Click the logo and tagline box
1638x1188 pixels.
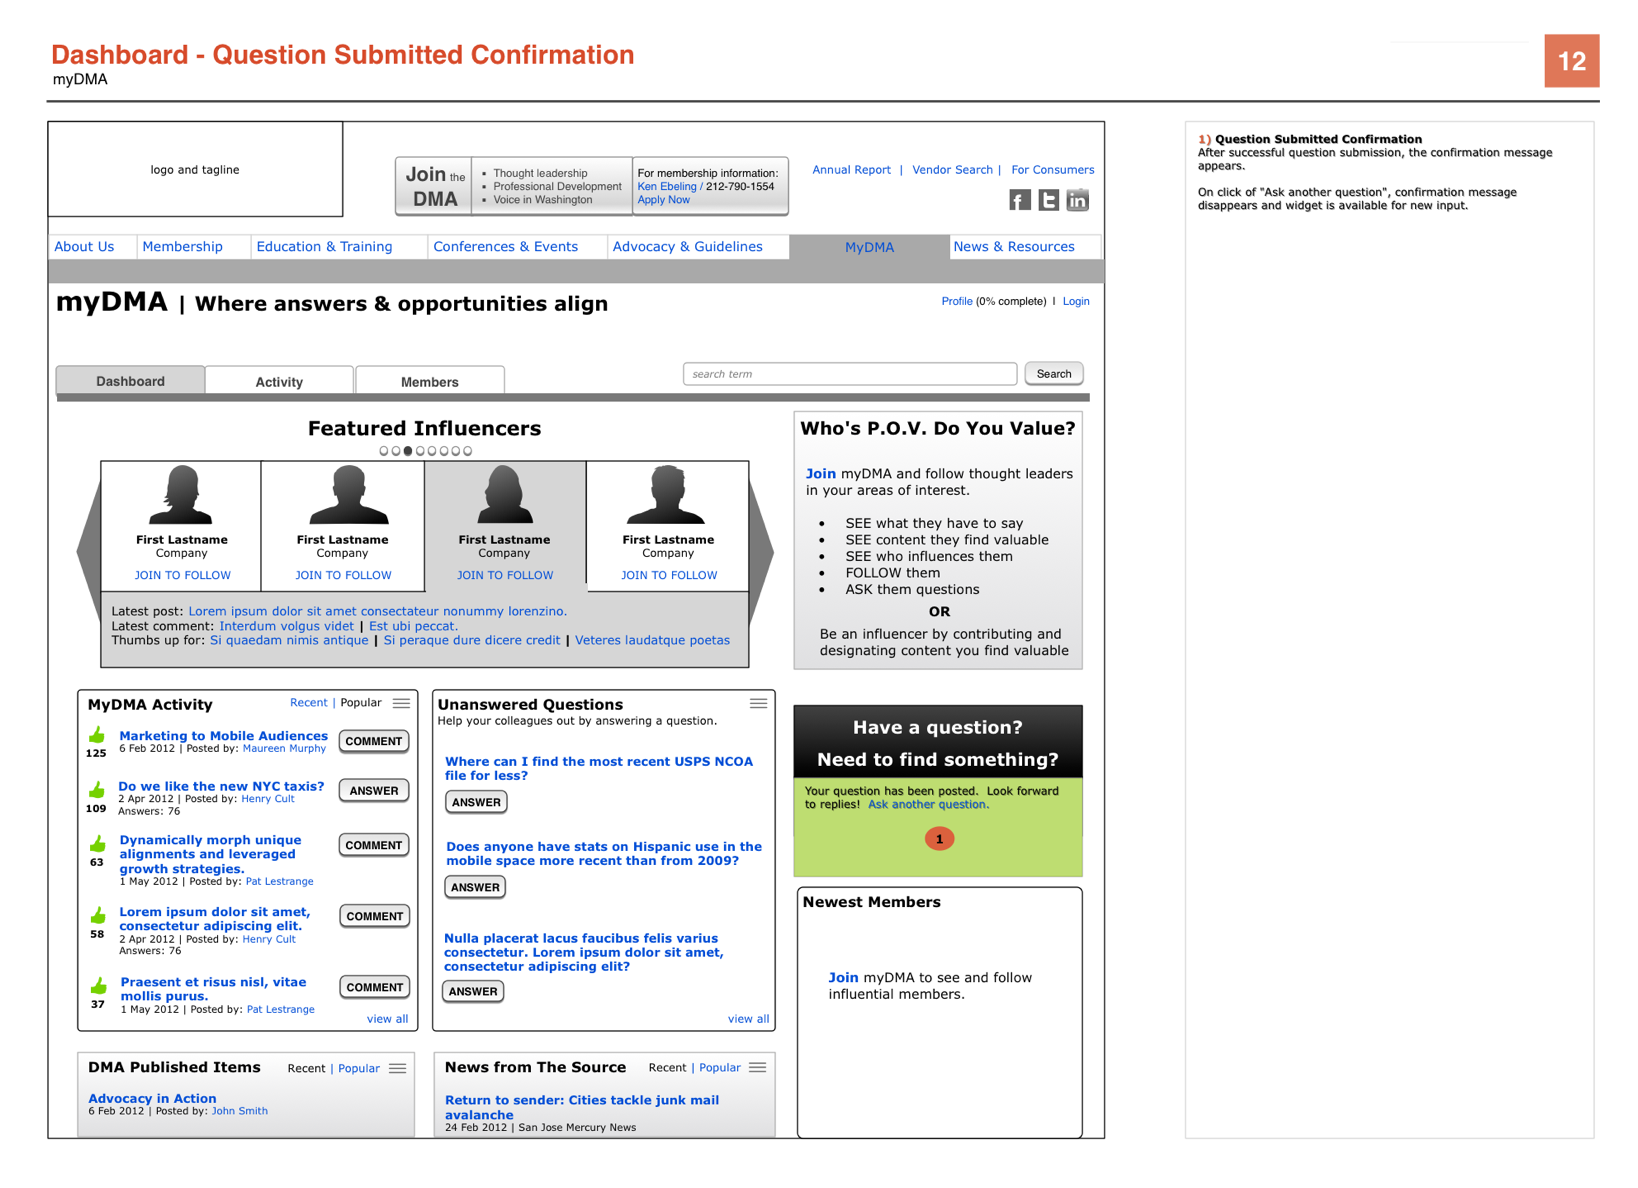pos(195,170)
